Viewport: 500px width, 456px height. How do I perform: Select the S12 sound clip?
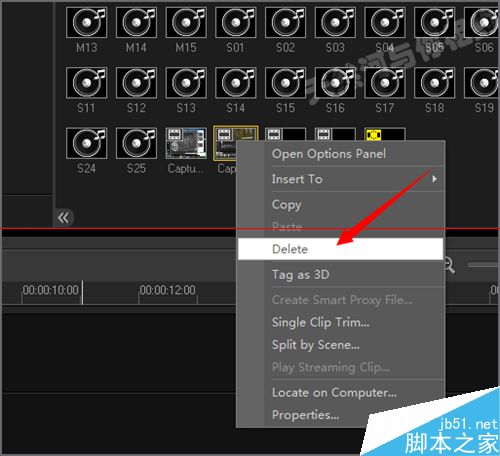(136, 83)
